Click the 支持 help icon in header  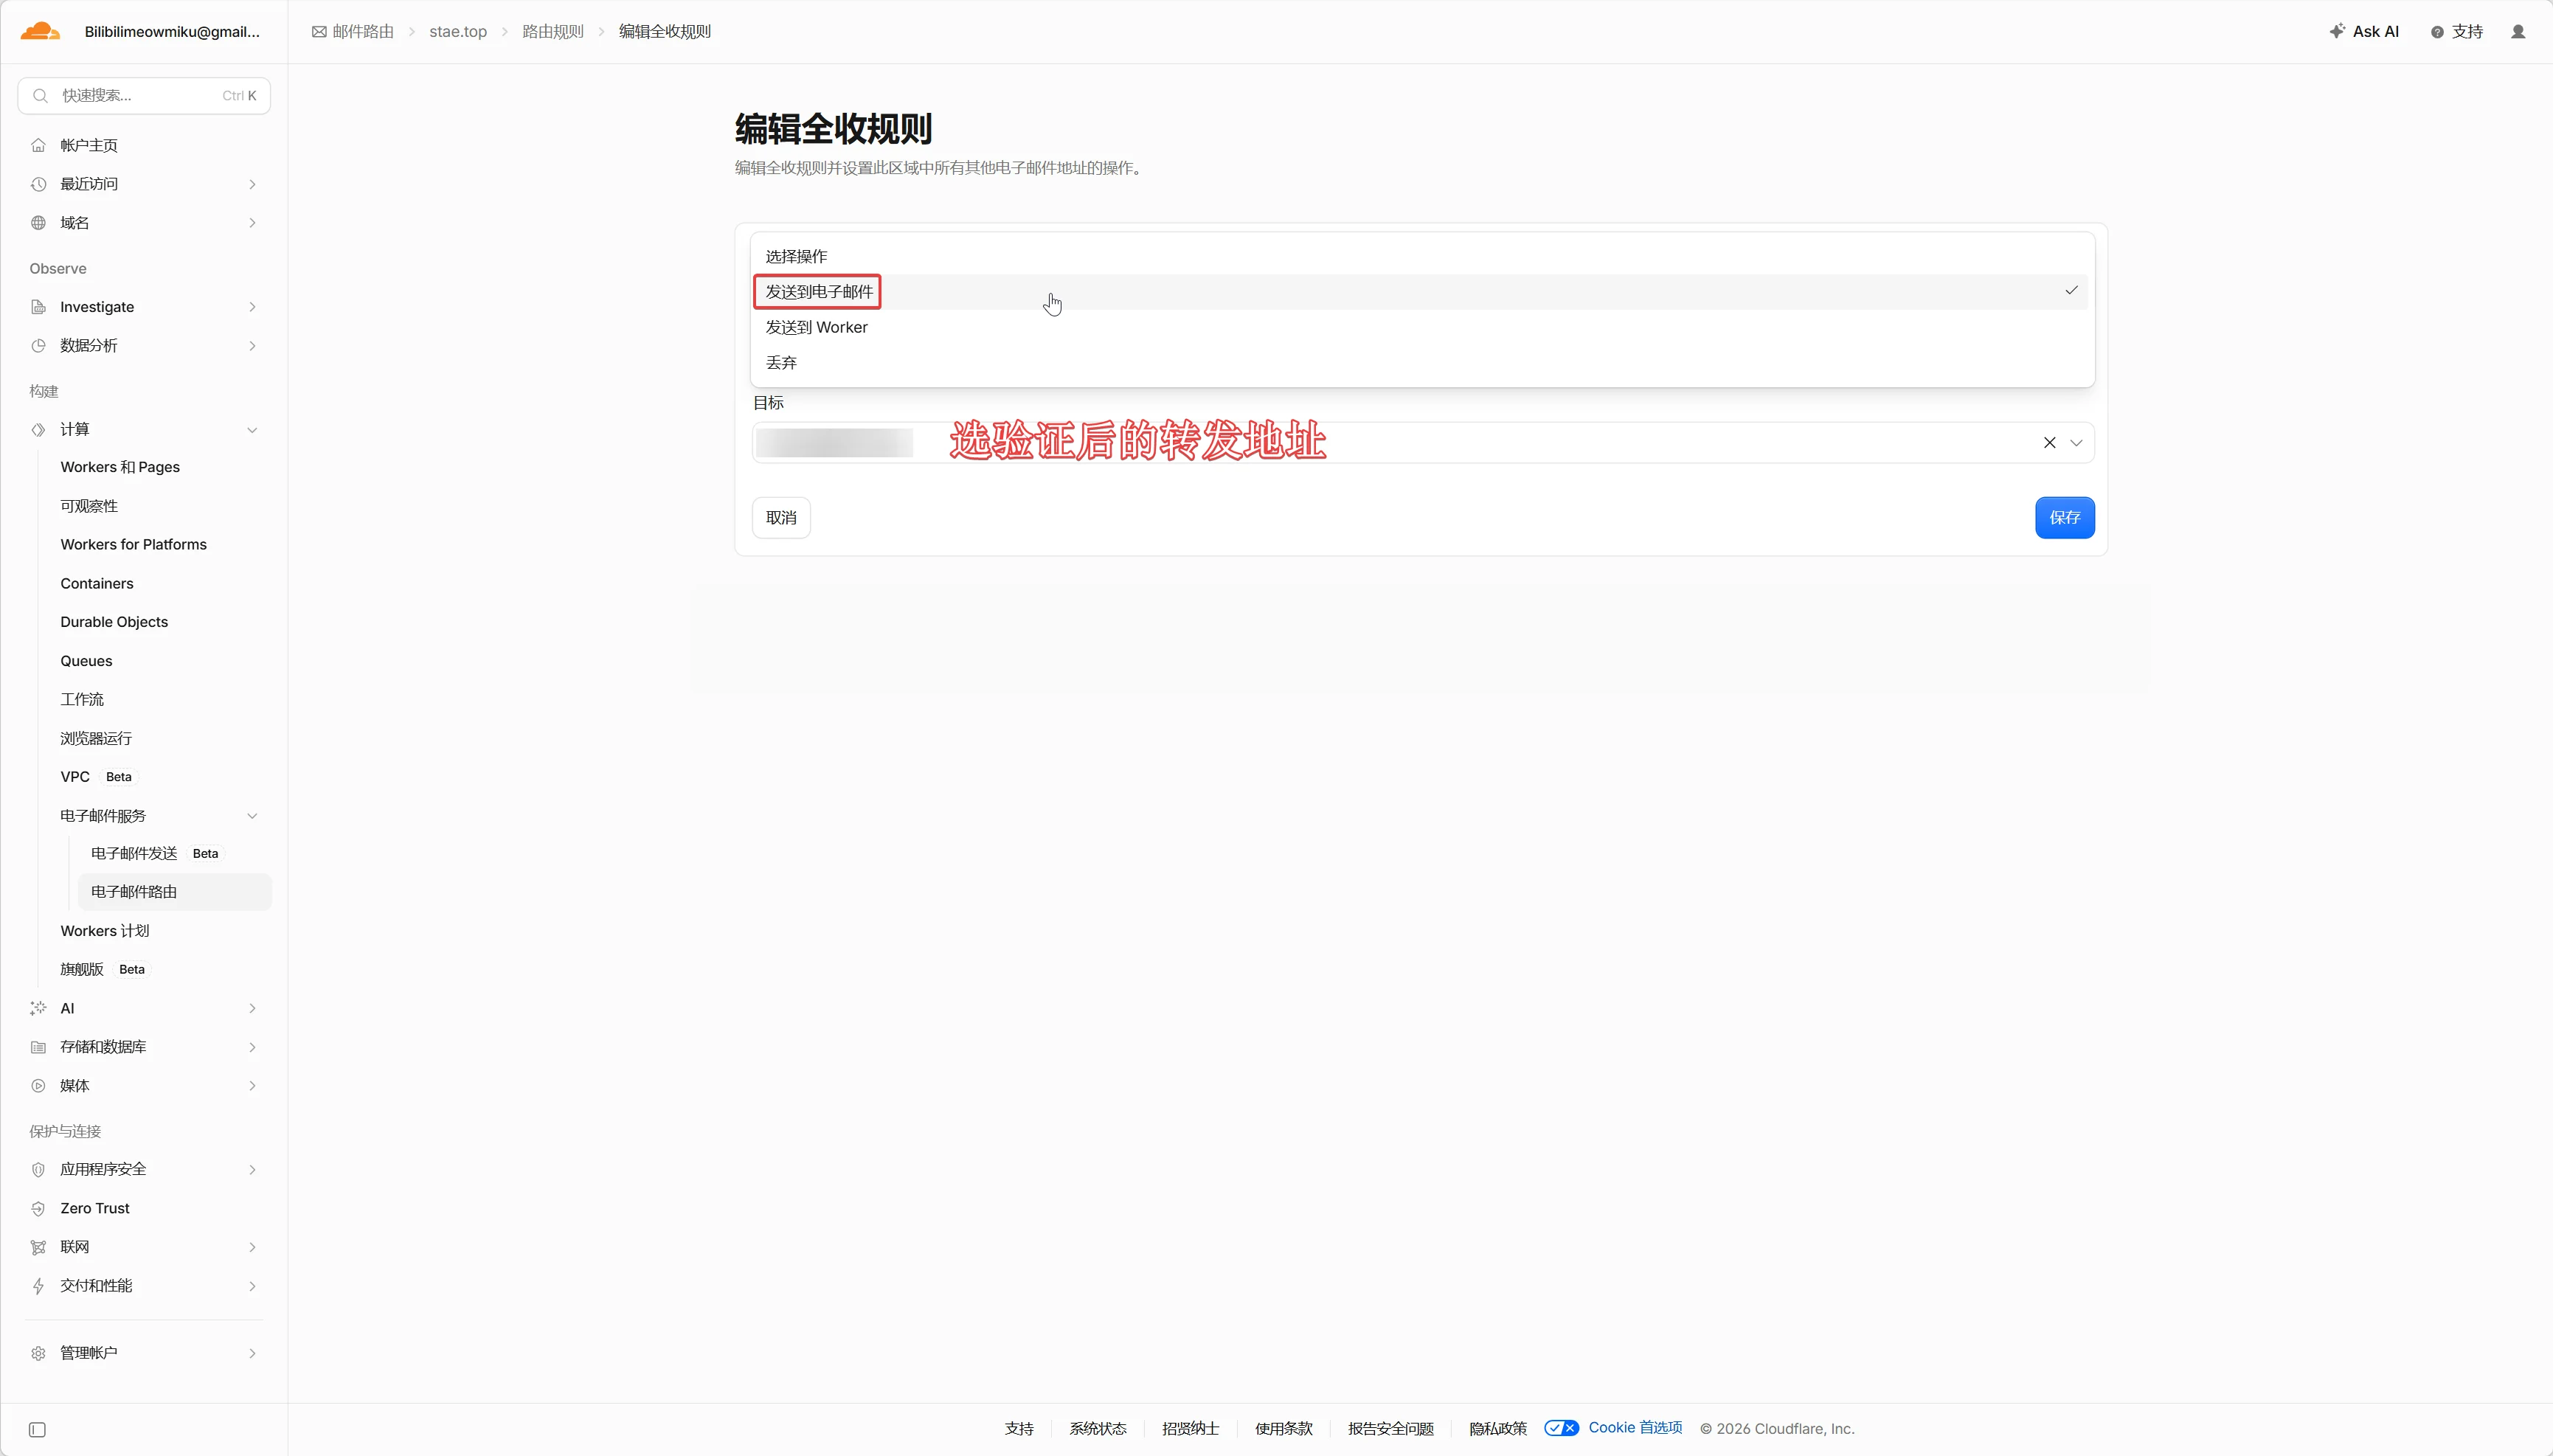point(2437,32)
